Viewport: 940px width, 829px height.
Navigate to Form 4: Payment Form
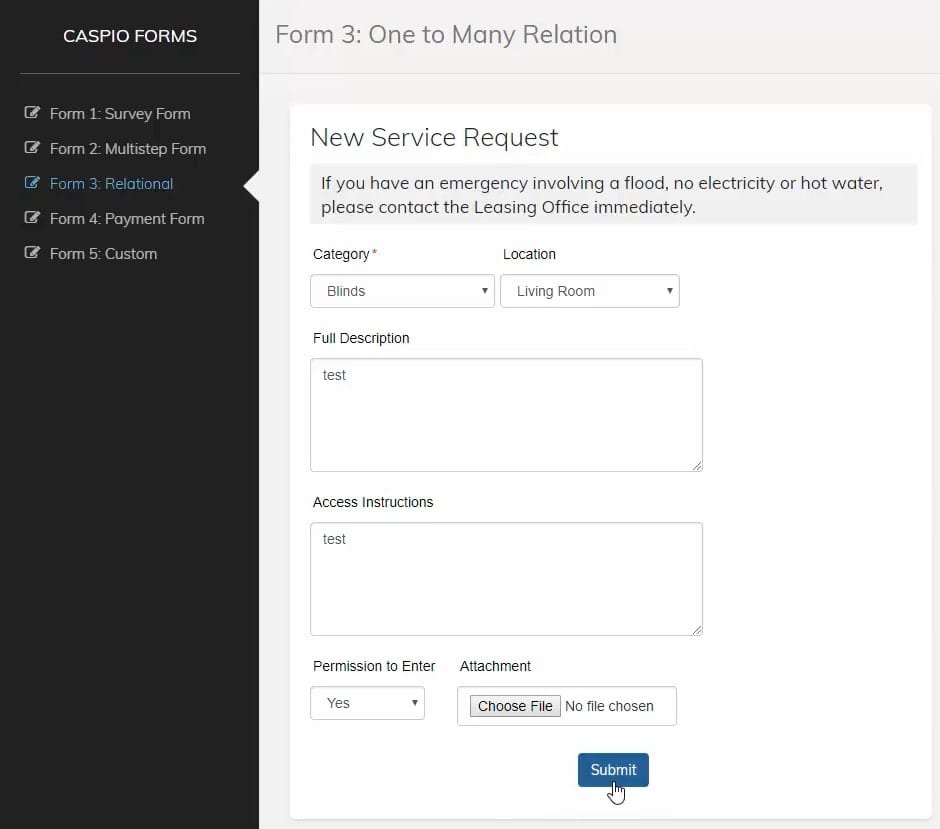pos(127,219)
